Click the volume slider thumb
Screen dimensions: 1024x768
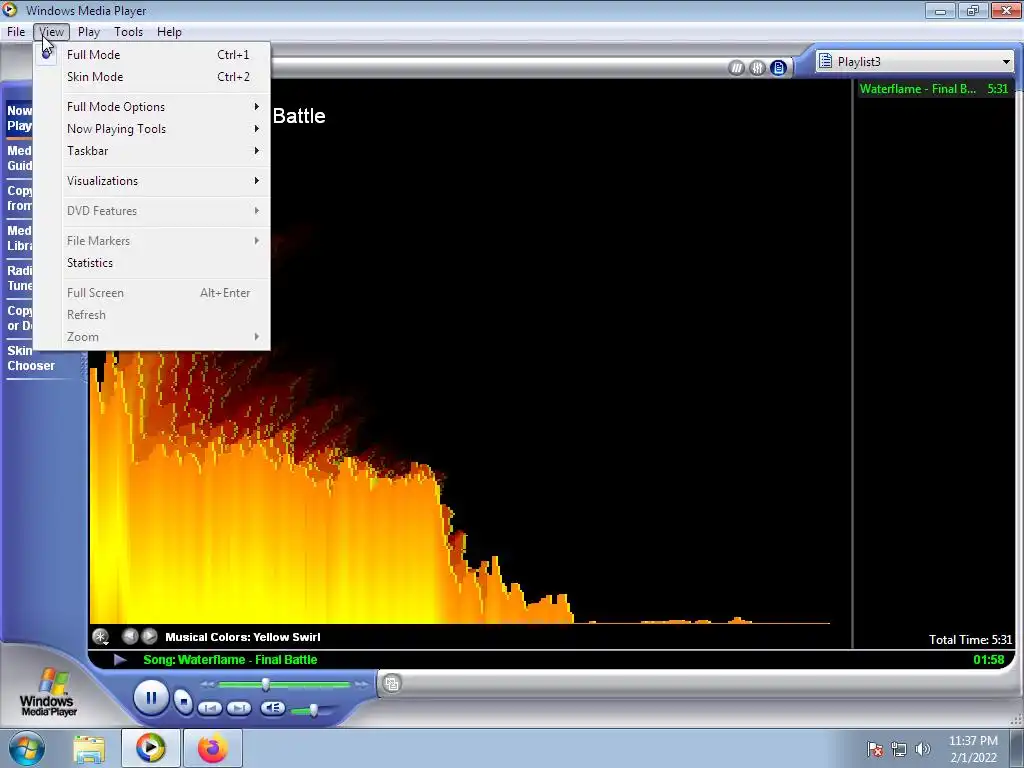pyautogui.click(x=313, y=710)
